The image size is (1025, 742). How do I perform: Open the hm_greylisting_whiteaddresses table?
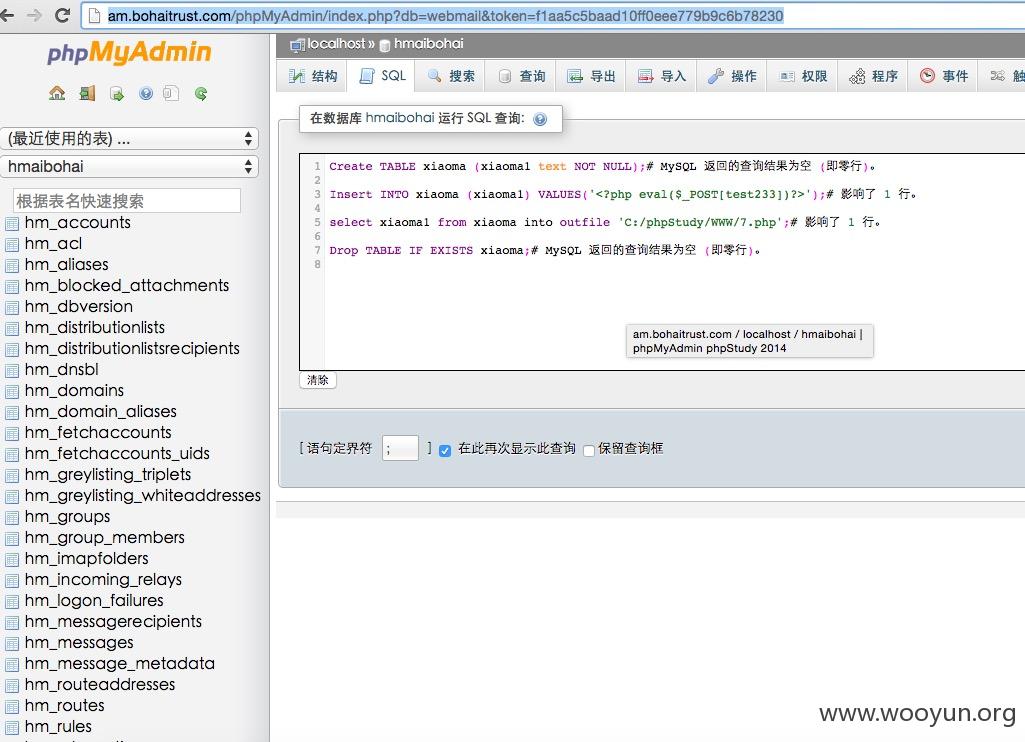(143, 496)
